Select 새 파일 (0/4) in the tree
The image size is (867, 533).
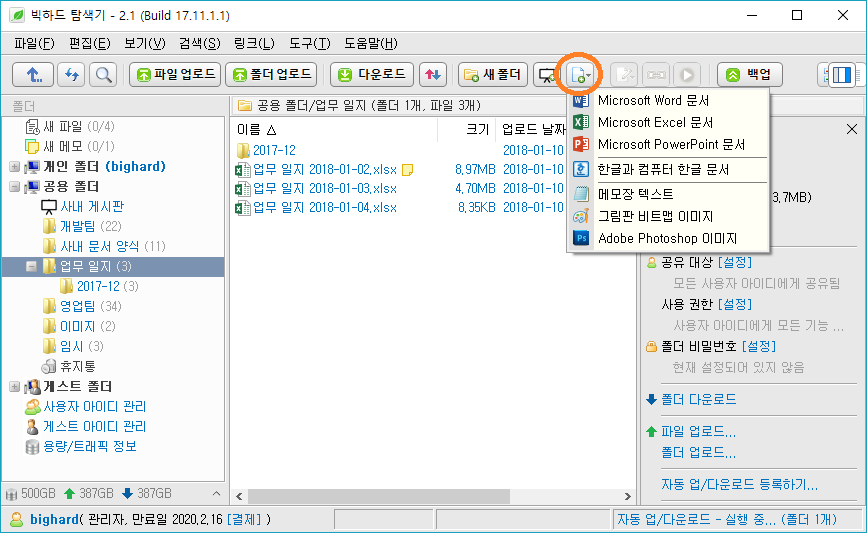click(x=70, y=127)
